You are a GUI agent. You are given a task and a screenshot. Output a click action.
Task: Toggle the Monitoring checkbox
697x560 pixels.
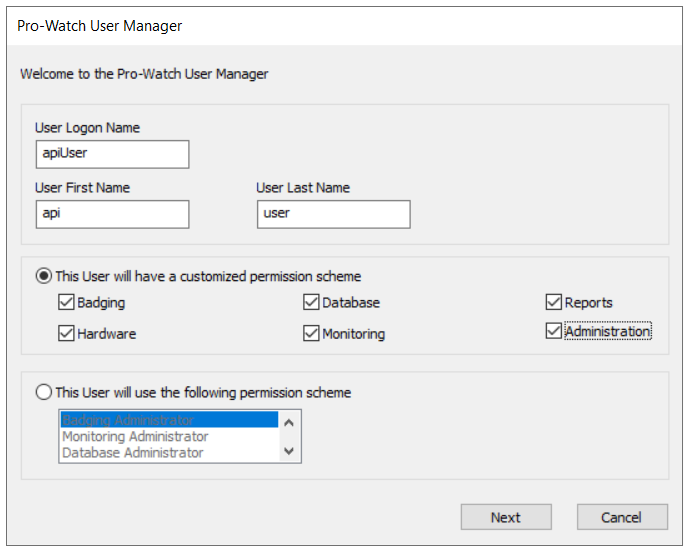311,333
